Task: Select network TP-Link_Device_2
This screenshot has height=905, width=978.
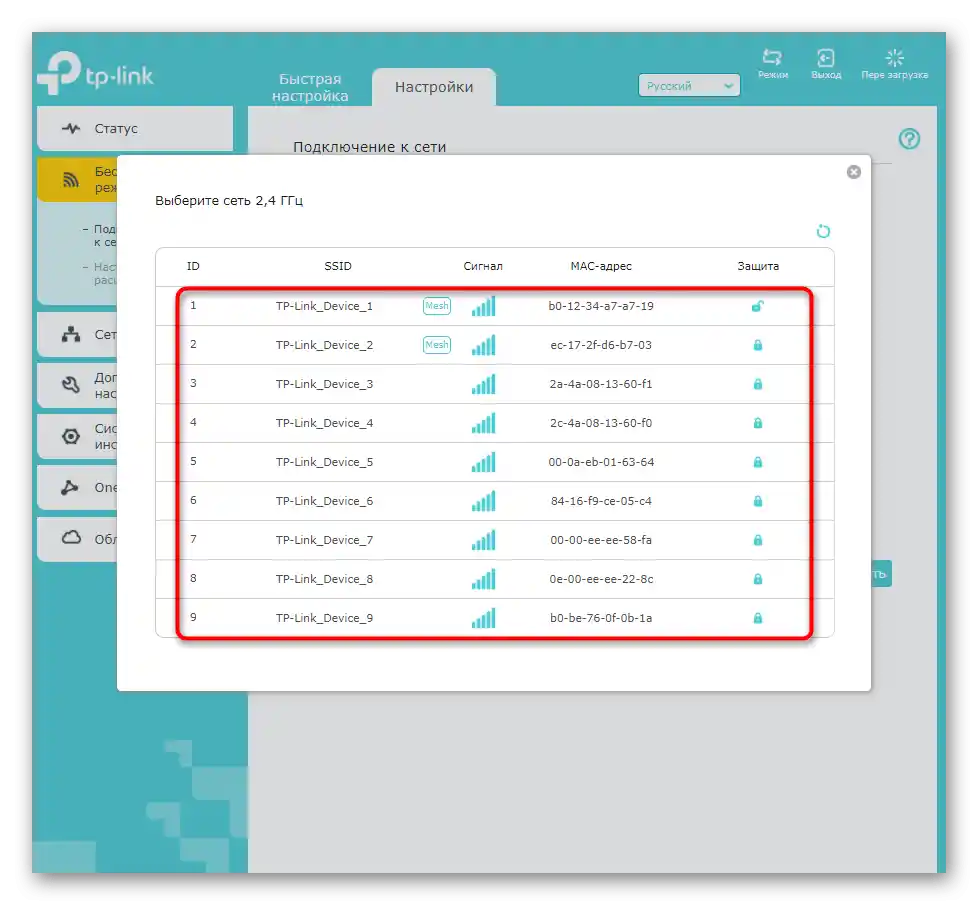Action: coord(495,345)
